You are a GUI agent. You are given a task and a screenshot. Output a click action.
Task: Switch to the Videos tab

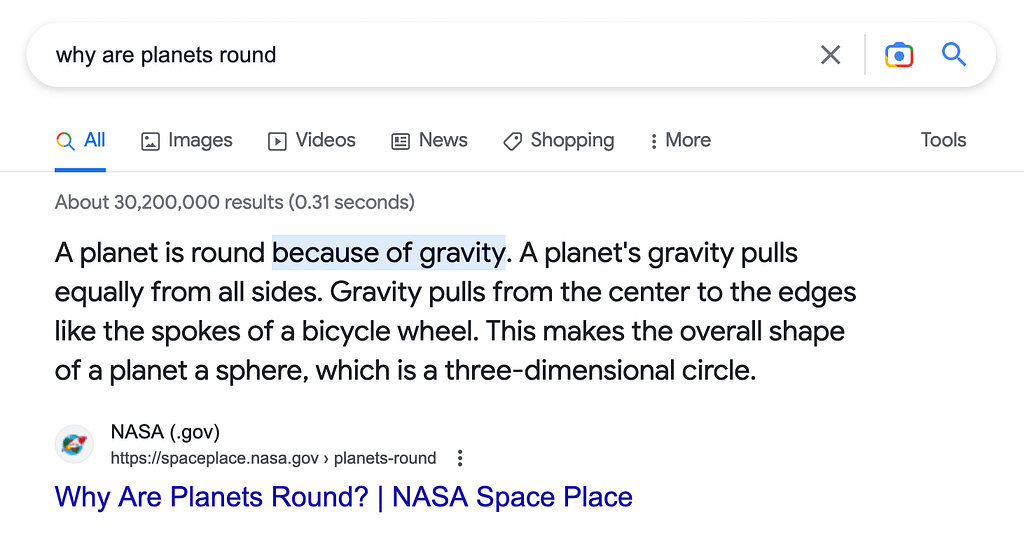tap(312, 140)
